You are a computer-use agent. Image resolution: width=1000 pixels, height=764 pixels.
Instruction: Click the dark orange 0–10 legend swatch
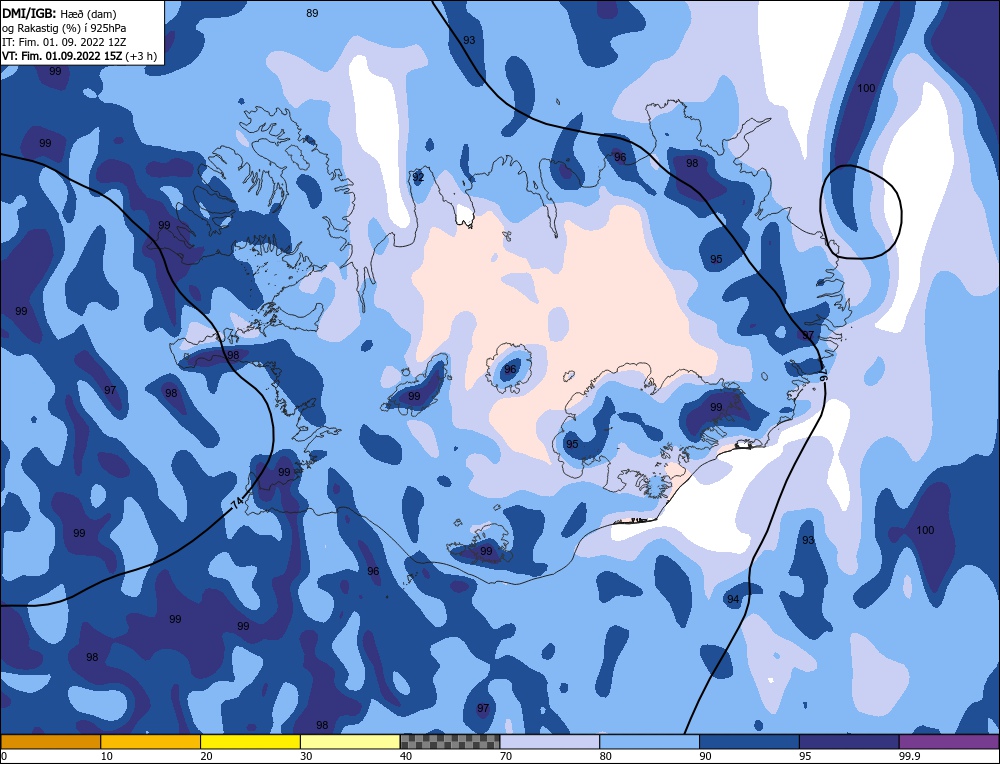pyautogui.click(x=50, y=742)
